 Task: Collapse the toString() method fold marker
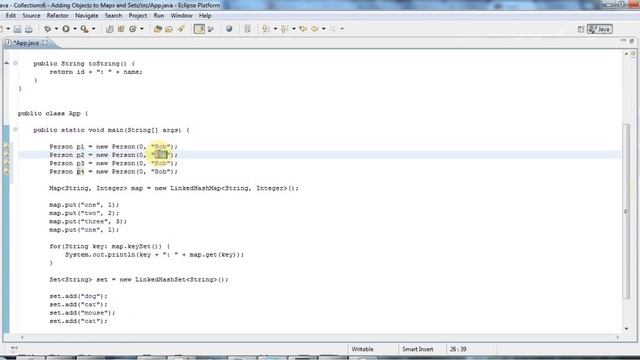click(16, 63)
